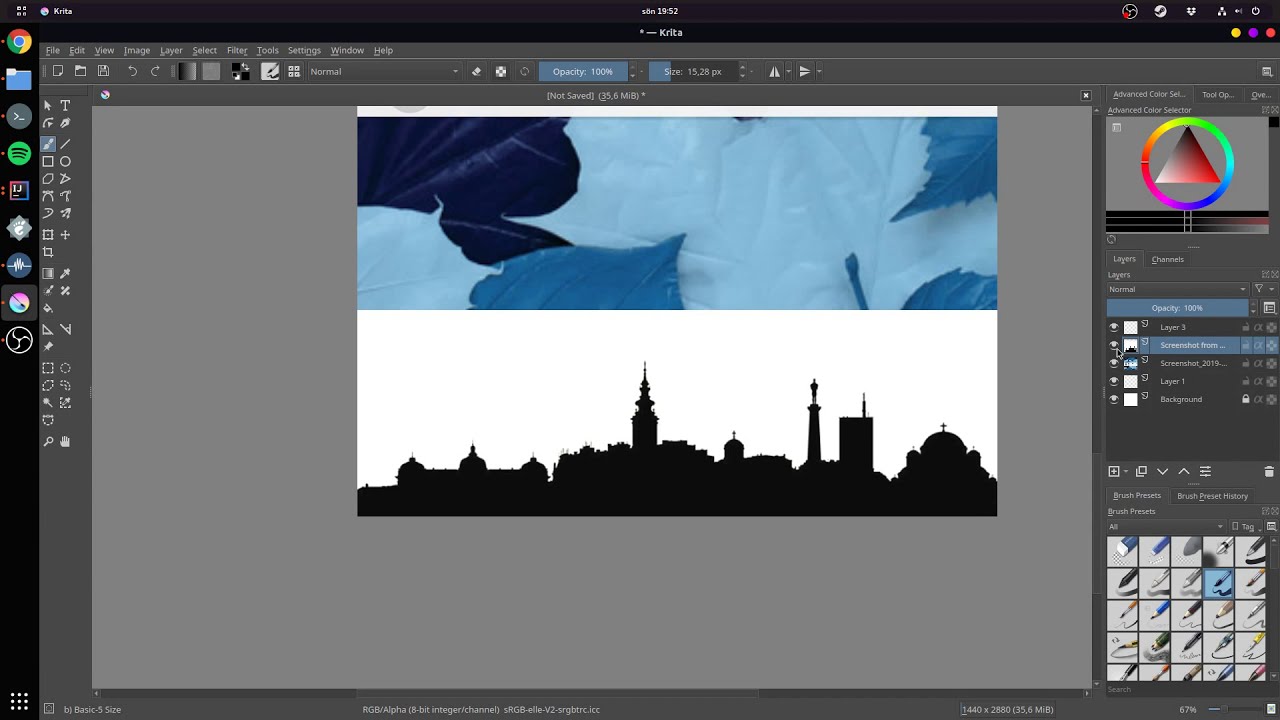Open the layer properties icon

tap(1205, 471)
